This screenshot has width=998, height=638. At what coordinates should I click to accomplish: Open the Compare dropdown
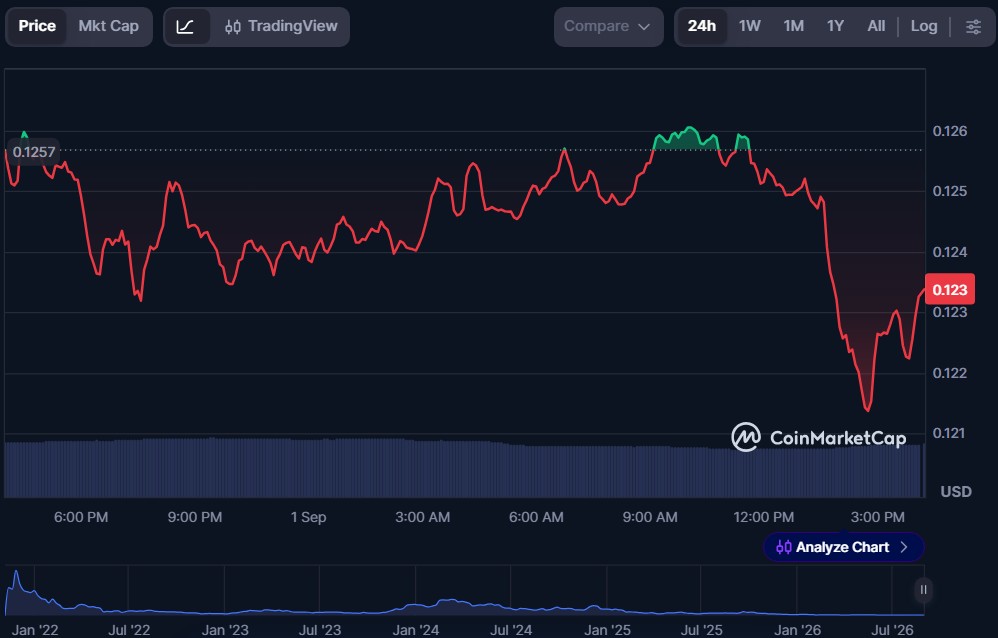coord(608,27)
